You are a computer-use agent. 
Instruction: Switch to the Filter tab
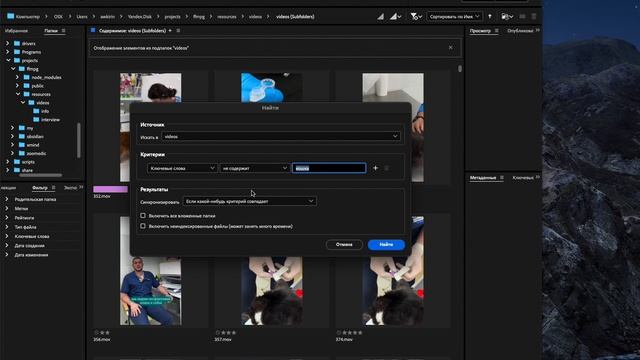coord(40,188)
